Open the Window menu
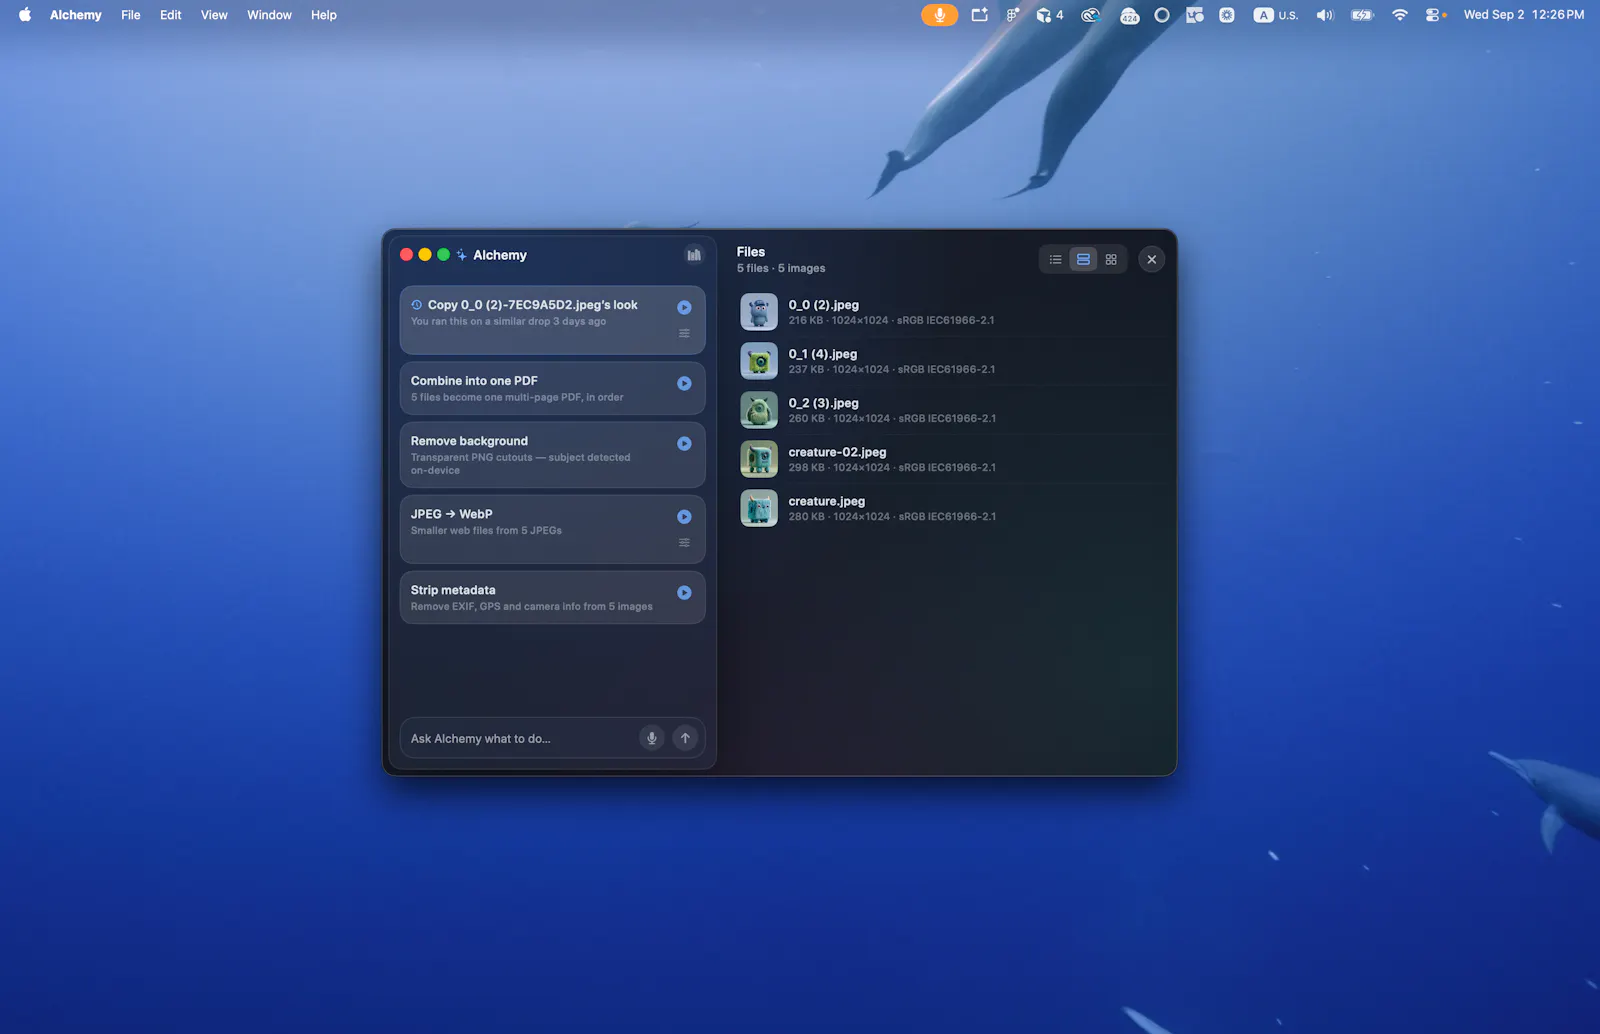The image size is (1600, 1034). (269, 15)
